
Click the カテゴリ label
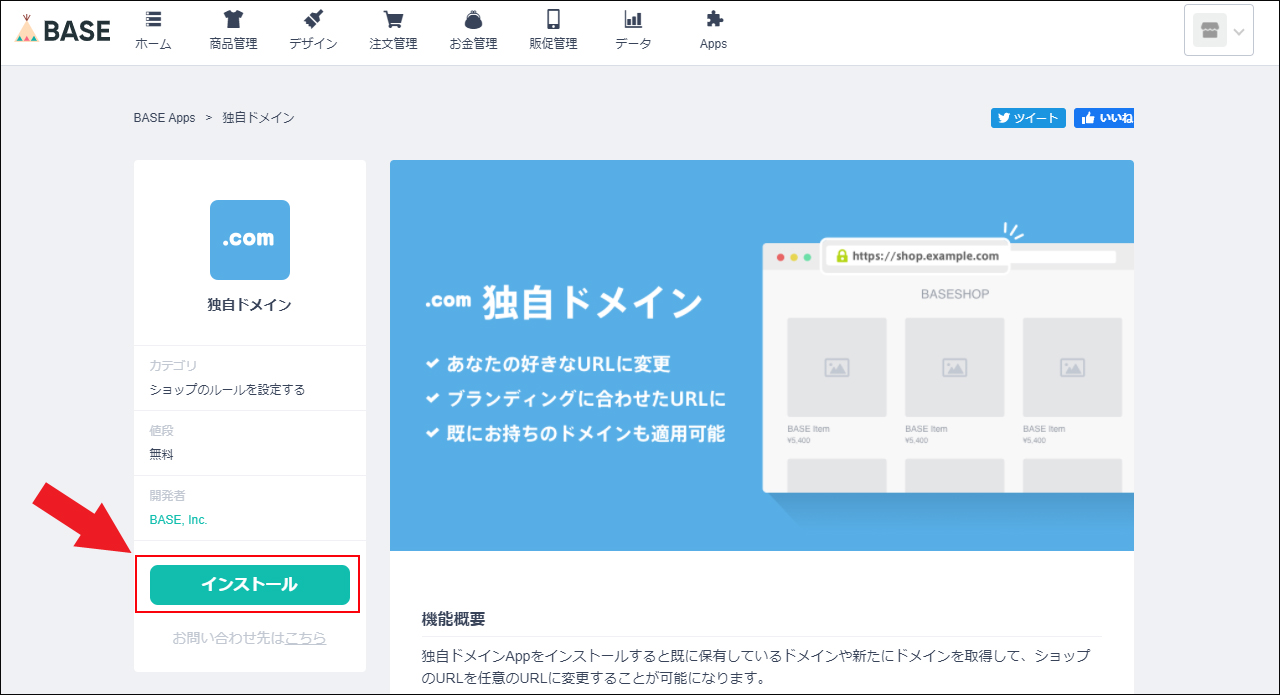point(173,366)
